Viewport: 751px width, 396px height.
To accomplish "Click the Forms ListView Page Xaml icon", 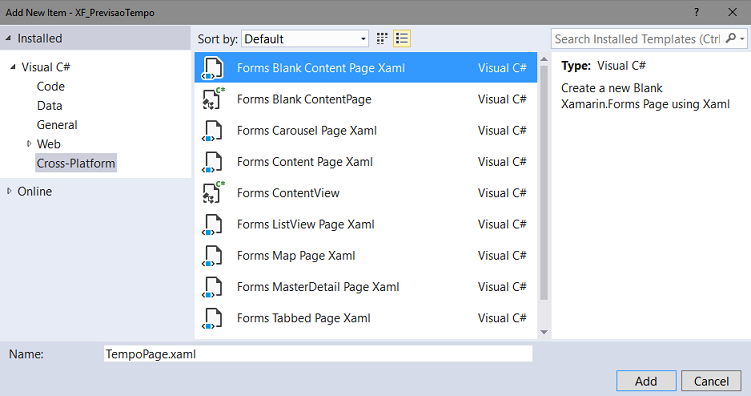I will pyautogui.click(x=213, y=224).
